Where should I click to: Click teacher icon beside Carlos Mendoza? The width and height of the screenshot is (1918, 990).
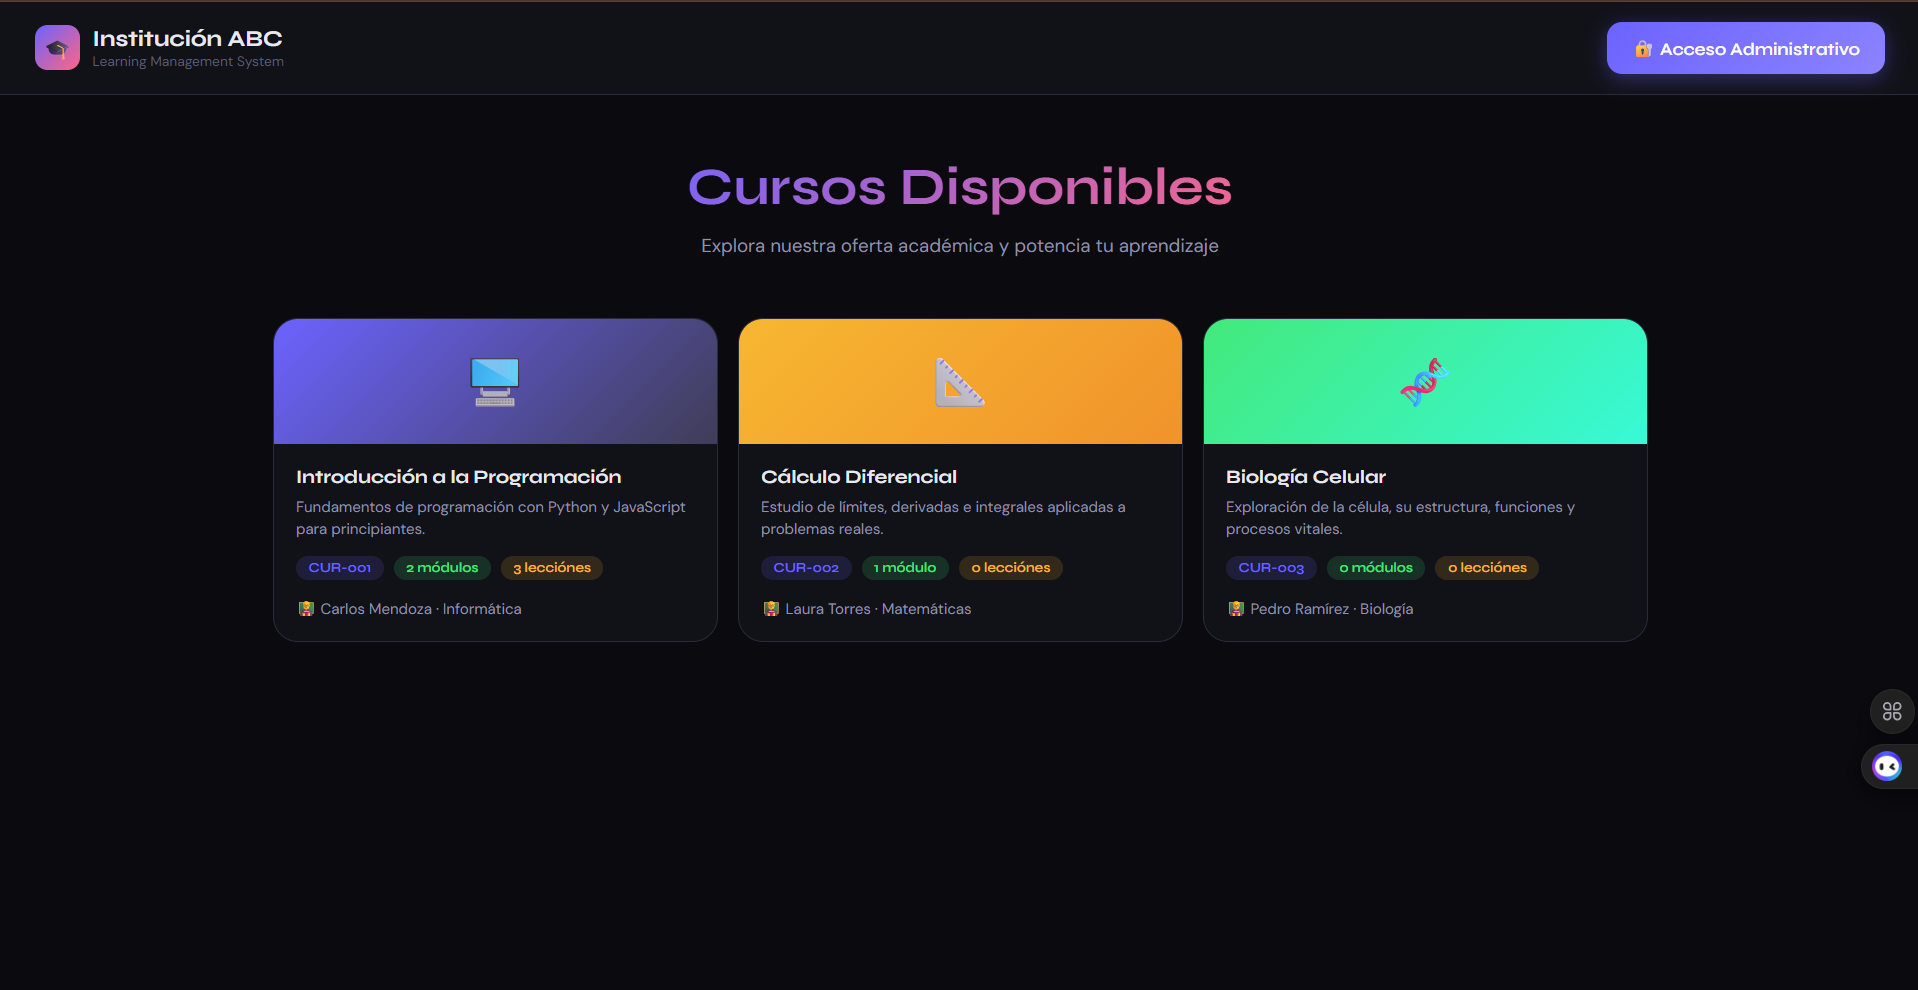point(306,609)
